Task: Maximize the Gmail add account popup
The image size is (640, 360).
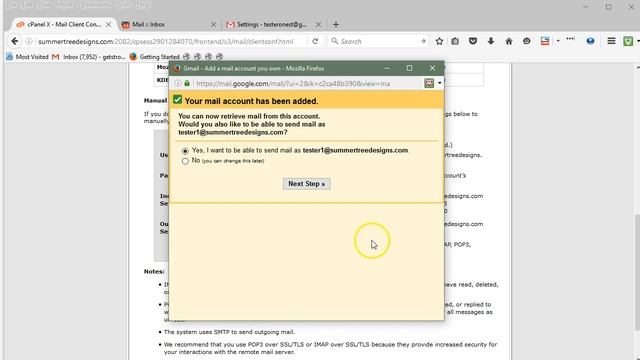Action: click(x=409, y=68)
